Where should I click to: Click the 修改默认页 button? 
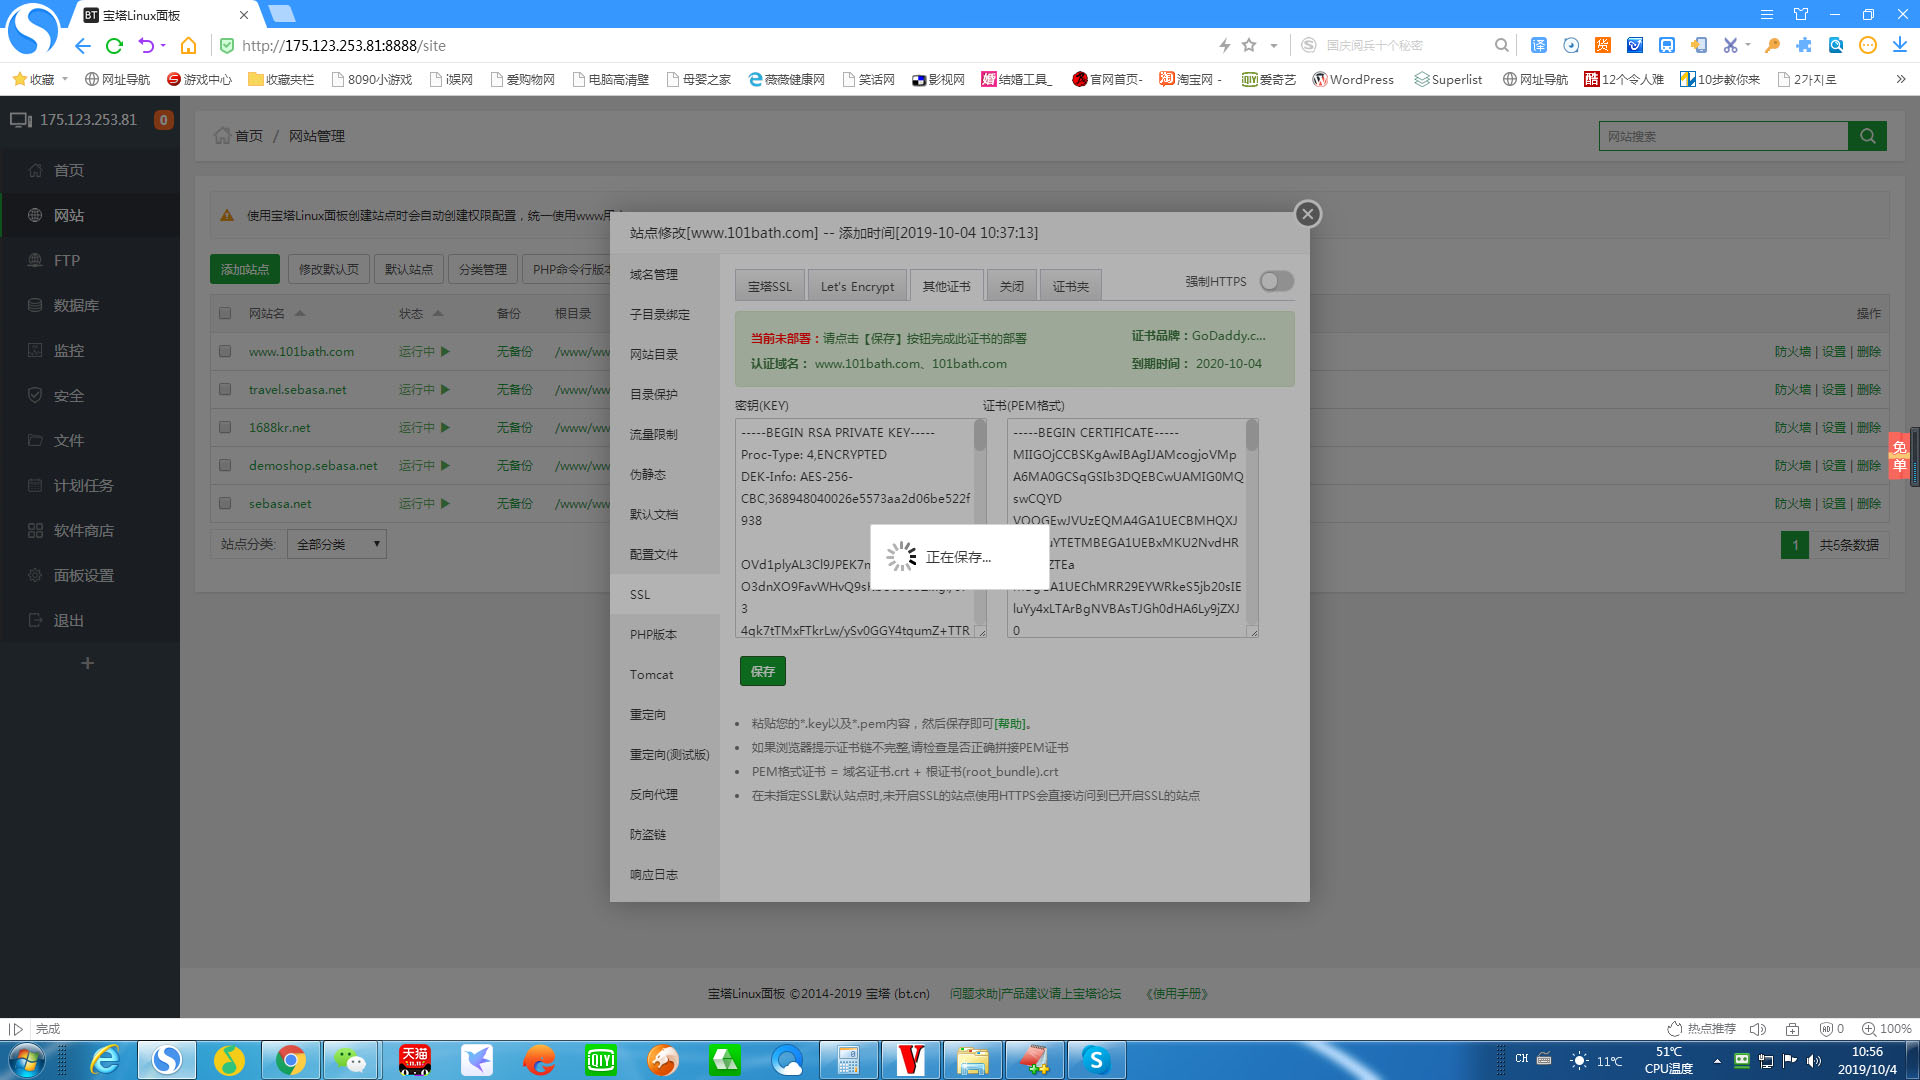click(x=329, y=269)
